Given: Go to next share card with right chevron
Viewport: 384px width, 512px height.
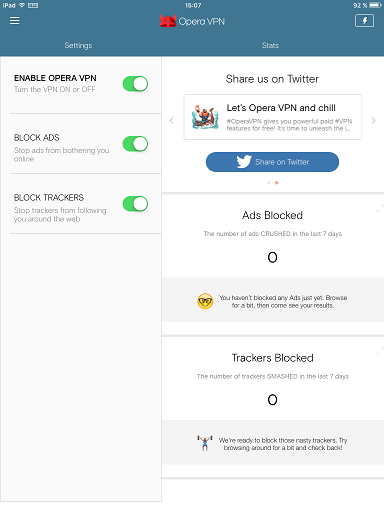Looking at the screenshot, I should [x=373, y=120].
